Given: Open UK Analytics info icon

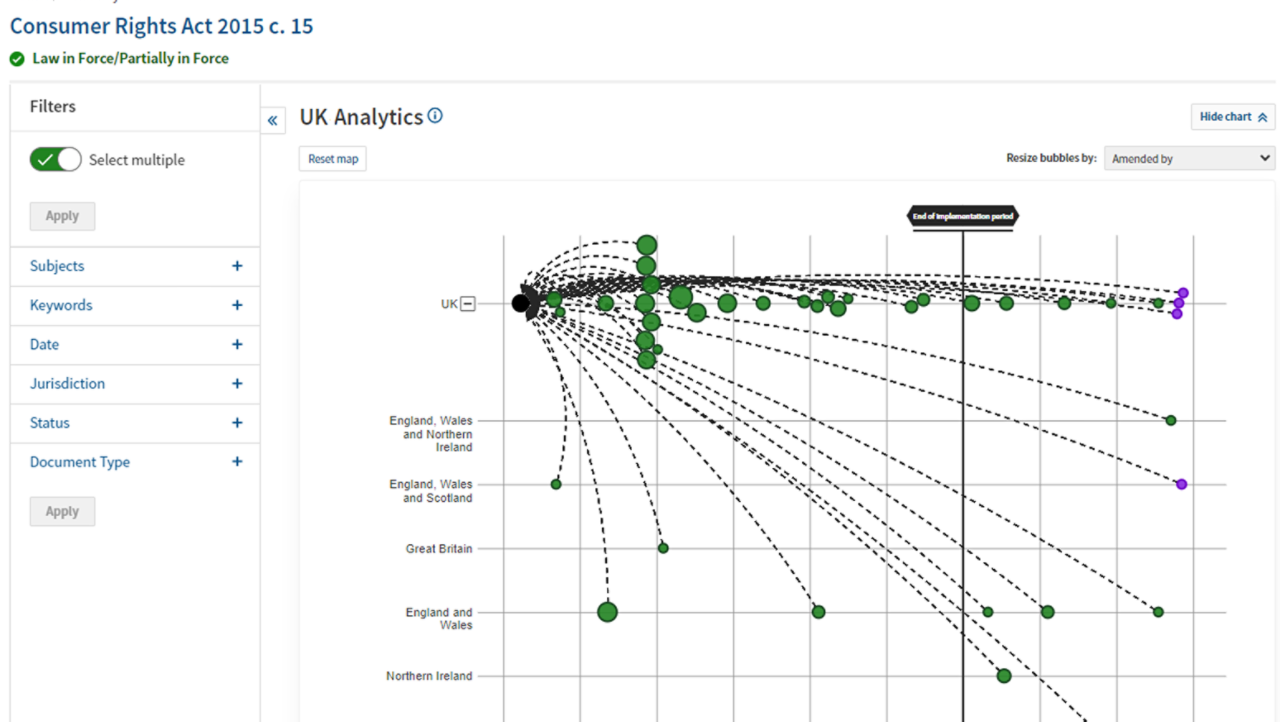Looking at the screenshot, I should click(435, 116).
